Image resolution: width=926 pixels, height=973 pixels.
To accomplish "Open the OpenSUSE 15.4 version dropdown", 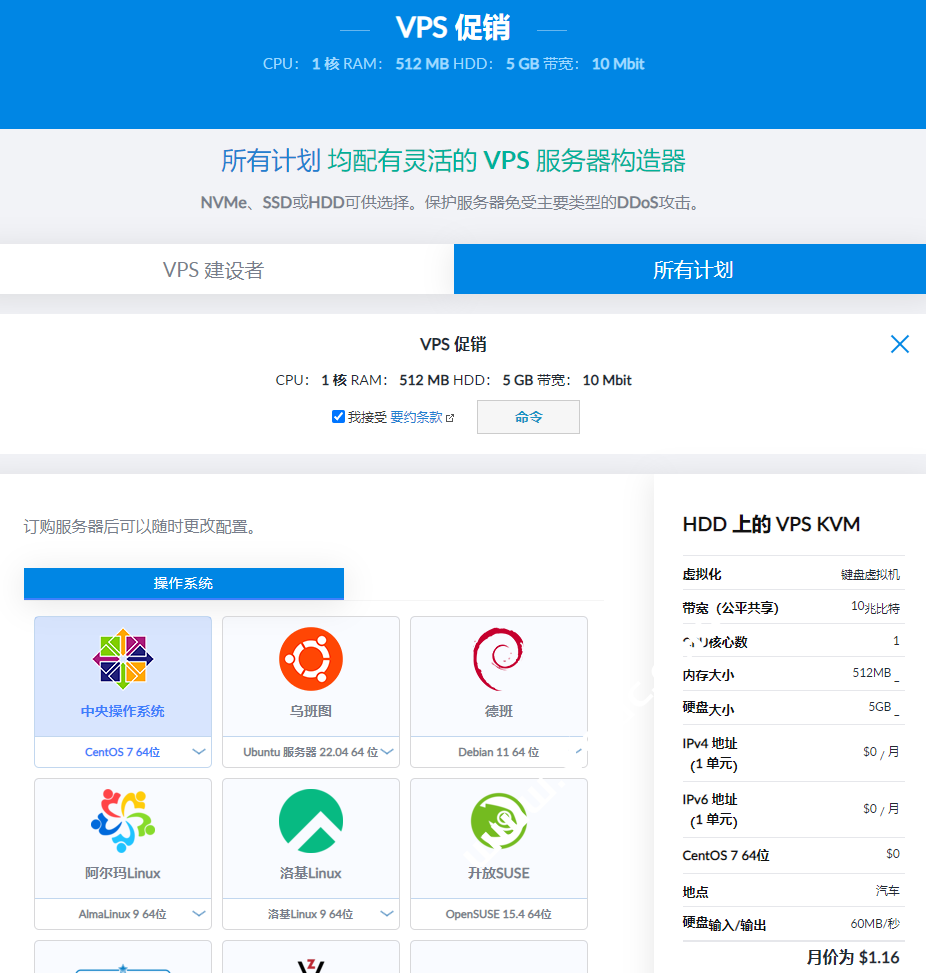I will (x=498, y=913).
